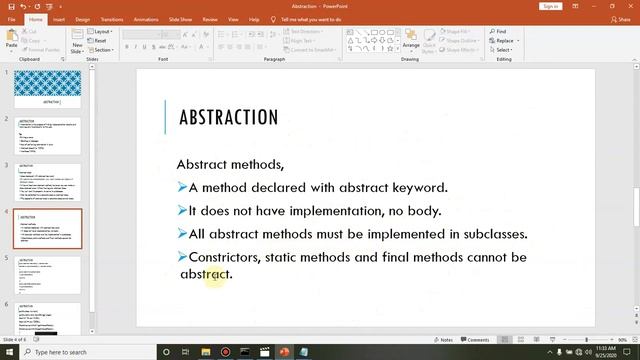Start slideshow from Quick Access toolbar
This screenshot has width=640, height=360.
tap(49, 7)
